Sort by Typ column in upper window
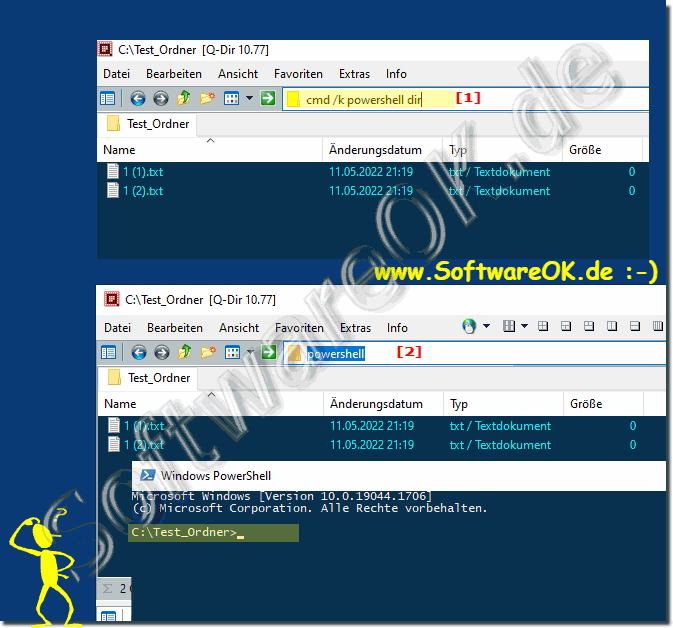 tap(502, 150)
